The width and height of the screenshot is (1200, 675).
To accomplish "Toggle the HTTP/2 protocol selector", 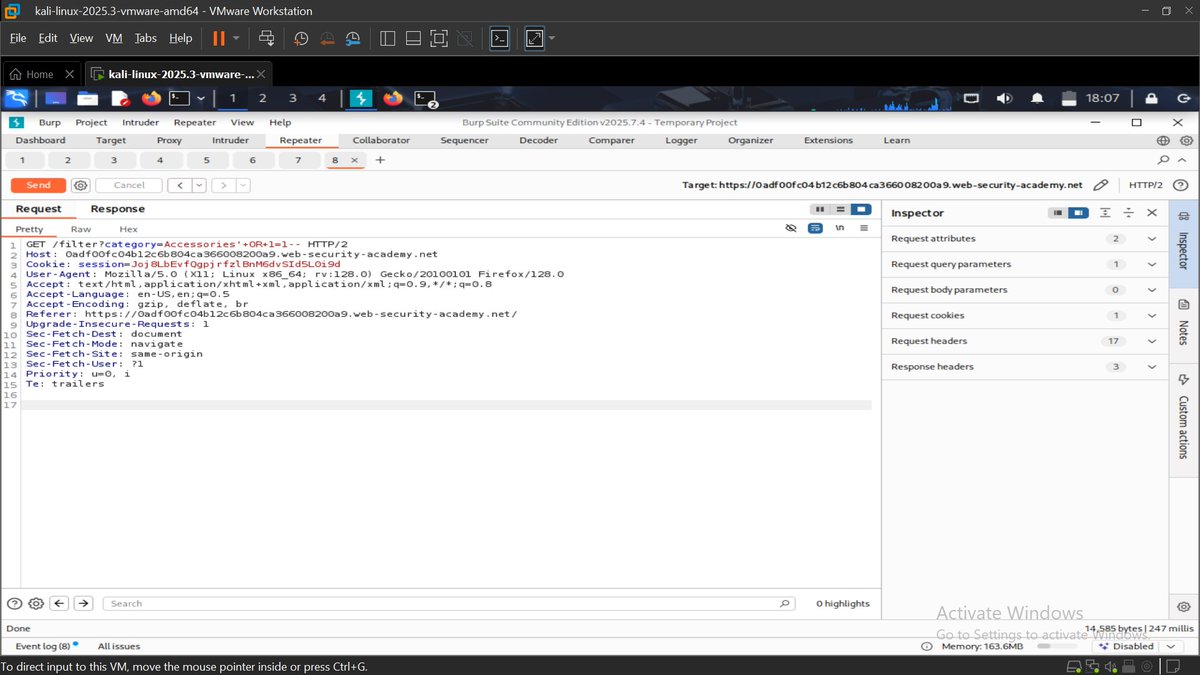I will (x=1145, y=185).
